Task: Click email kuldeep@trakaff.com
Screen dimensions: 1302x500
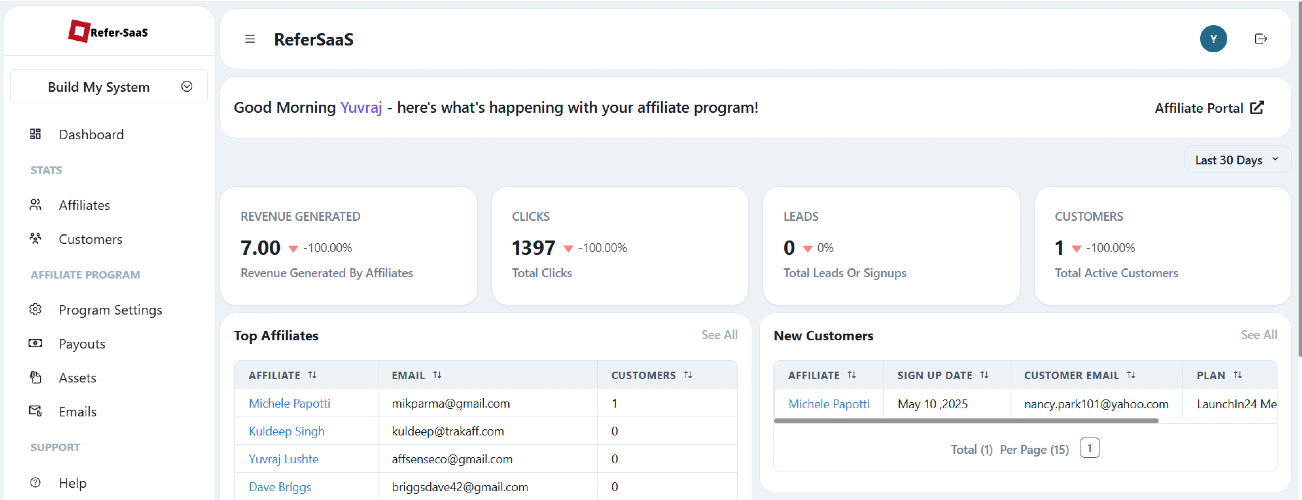Action: click(x=448, y=431)
